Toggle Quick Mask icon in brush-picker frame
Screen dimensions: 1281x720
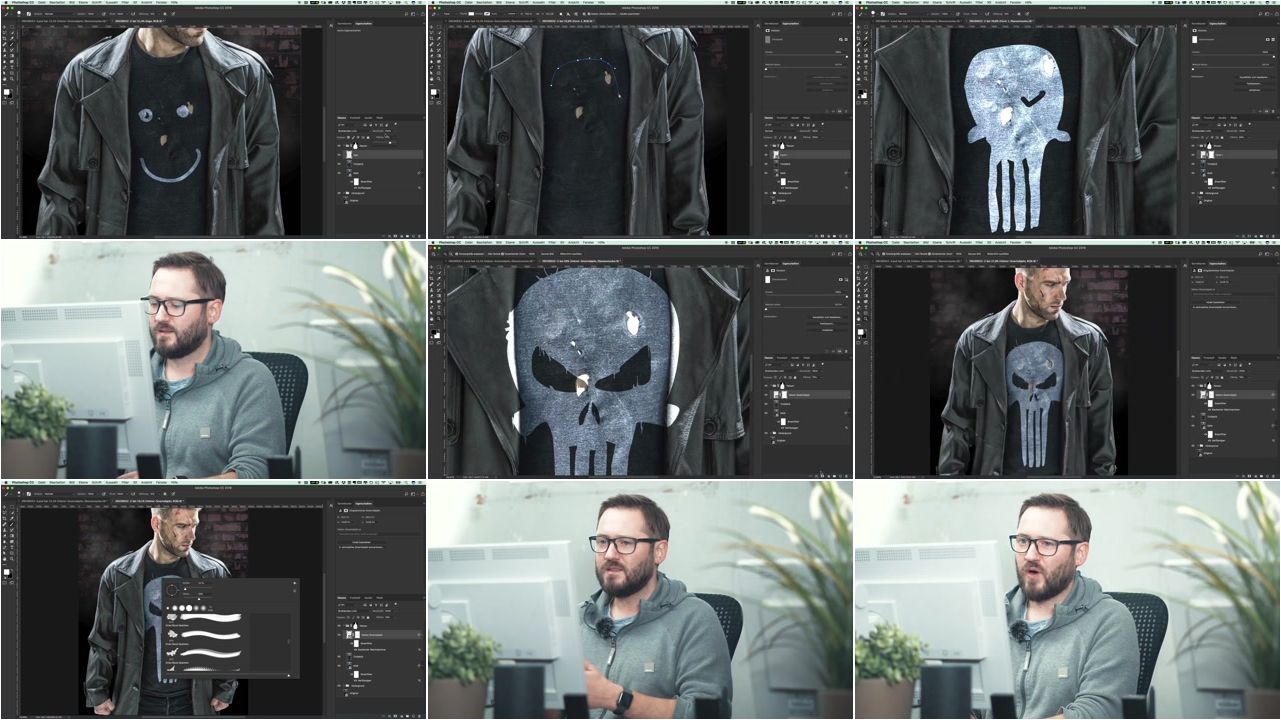click(x=4, y=583)
